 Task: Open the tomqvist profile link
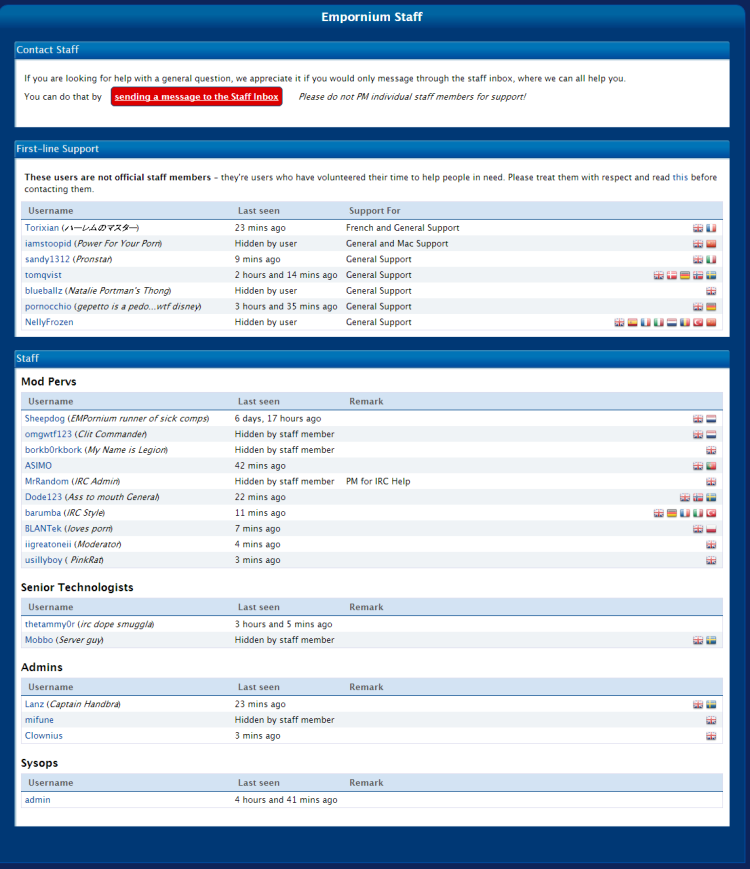click(43, 275)
